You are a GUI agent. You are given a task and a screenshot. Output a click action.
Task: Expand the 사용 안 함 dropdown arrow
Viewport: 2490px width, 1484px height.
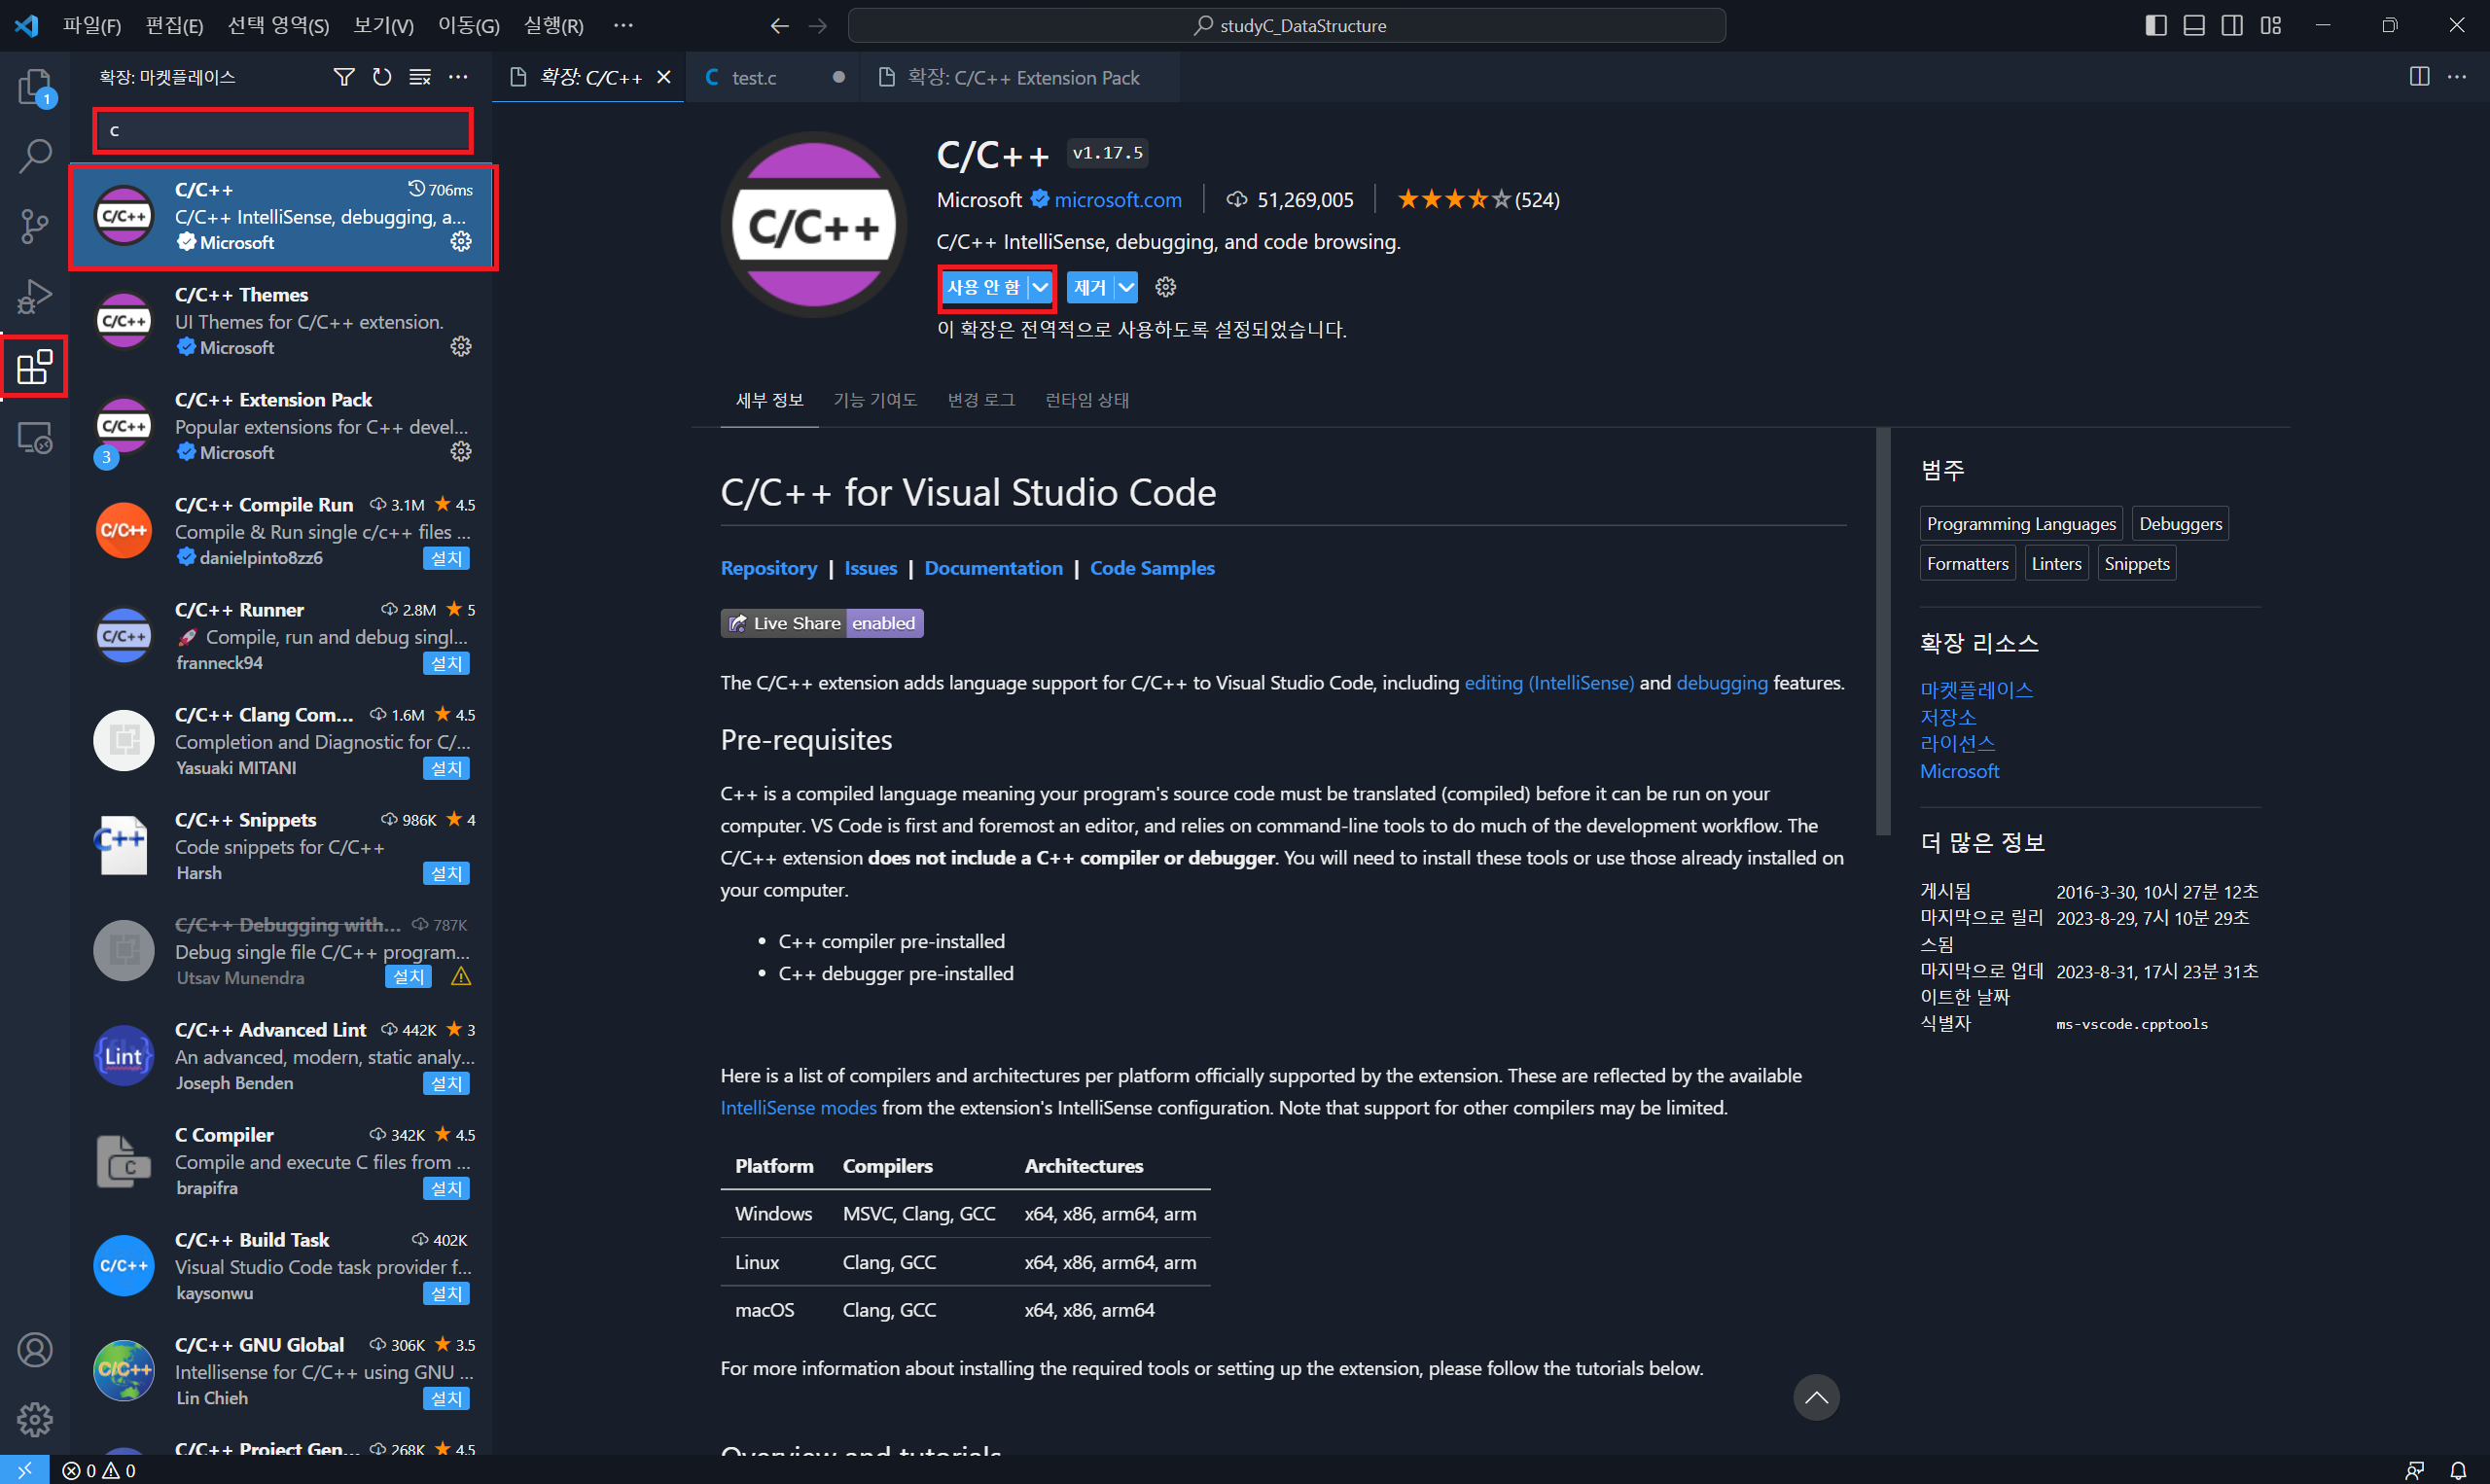[x=1040, y=288]
